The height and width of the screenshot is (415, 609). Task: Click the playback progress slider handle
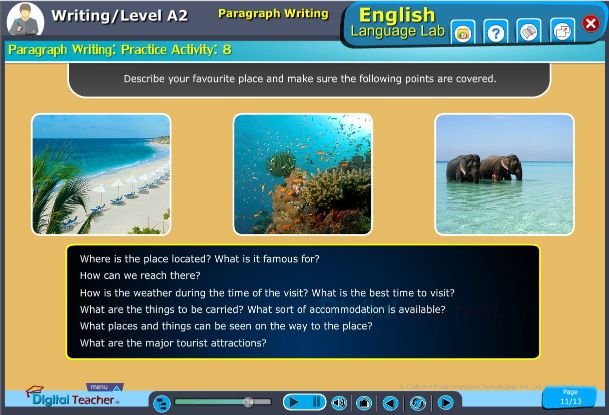click(x=248, y=402)
